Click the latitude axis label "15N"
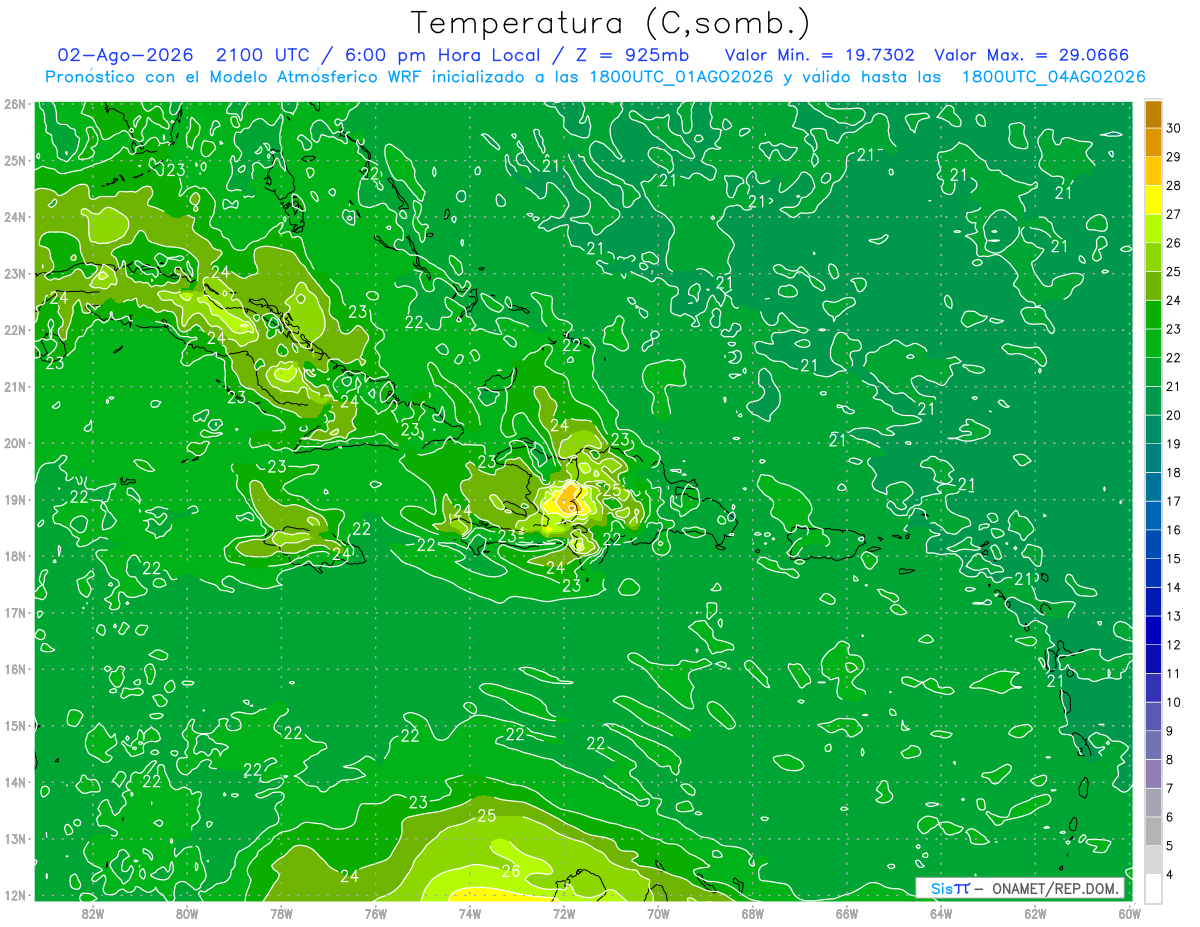 point(15,725)
